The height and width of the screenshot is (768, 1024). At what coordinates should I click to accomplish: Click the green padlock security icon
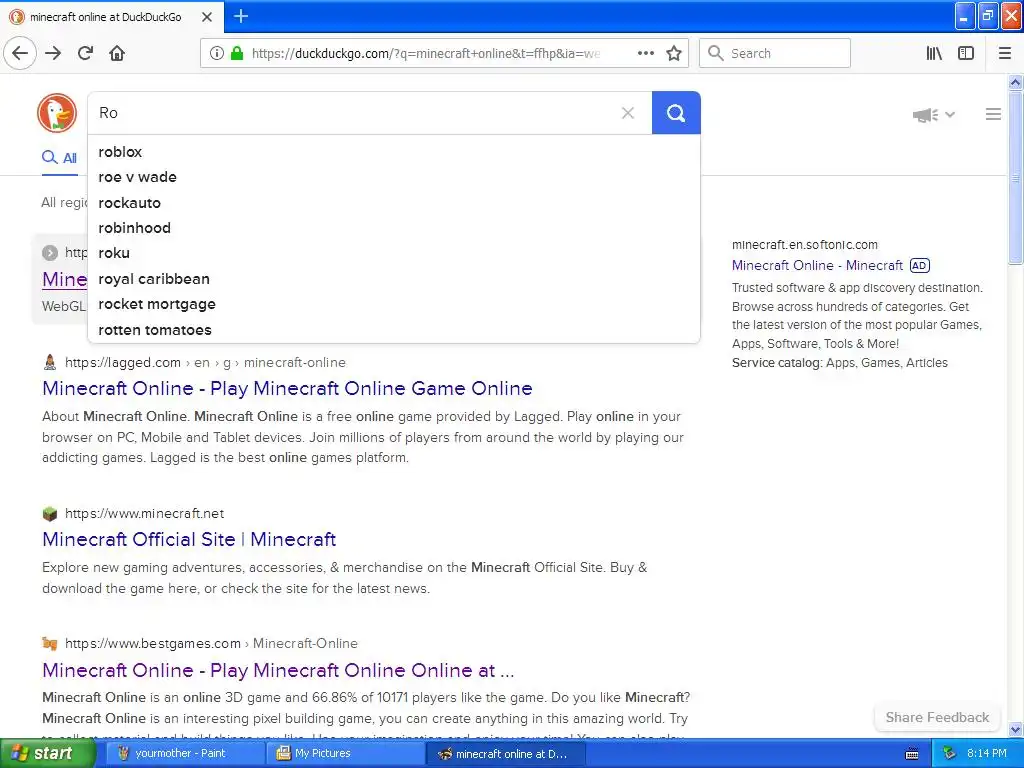click(237, 53)
